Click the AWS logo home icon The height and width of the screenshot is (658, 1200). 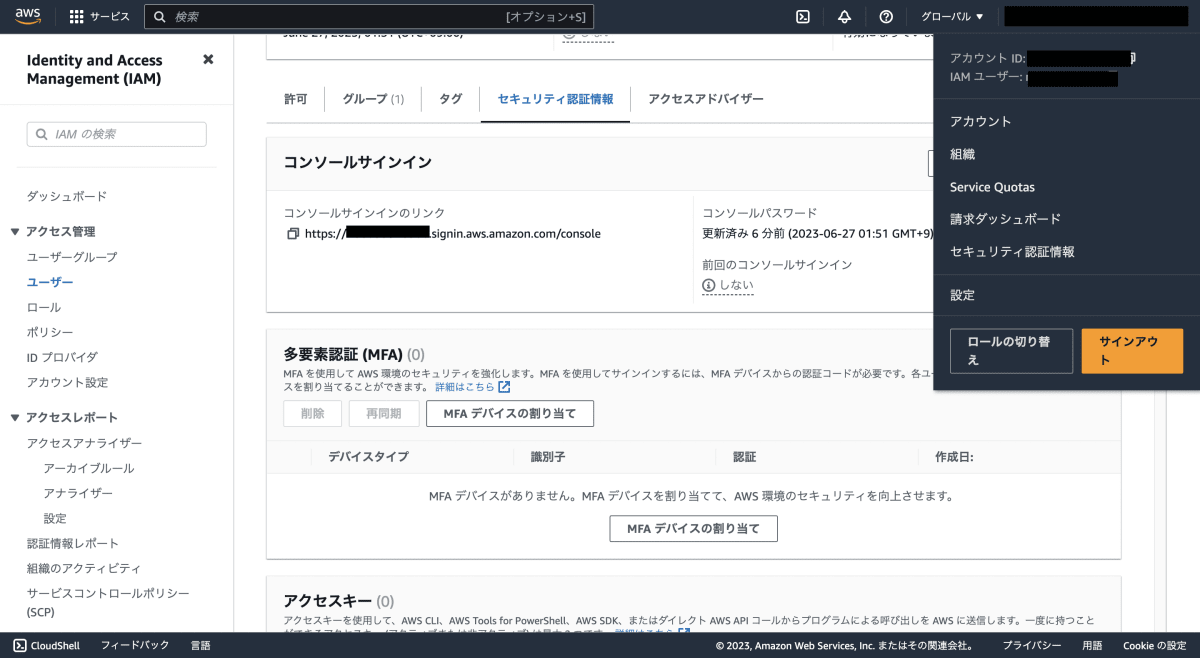click(x=27, y=16)
